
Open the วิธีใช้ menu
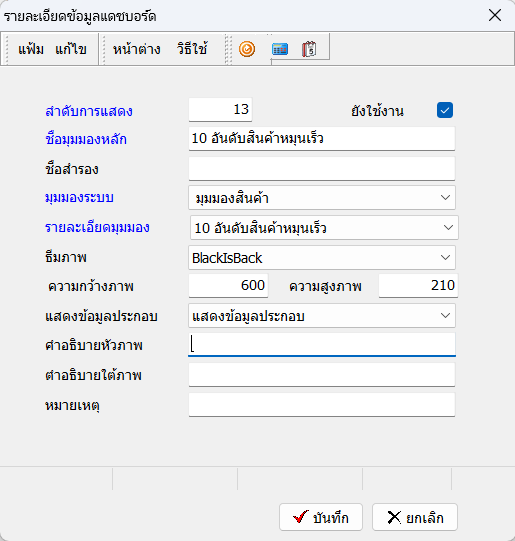click(x=192, y=49)
